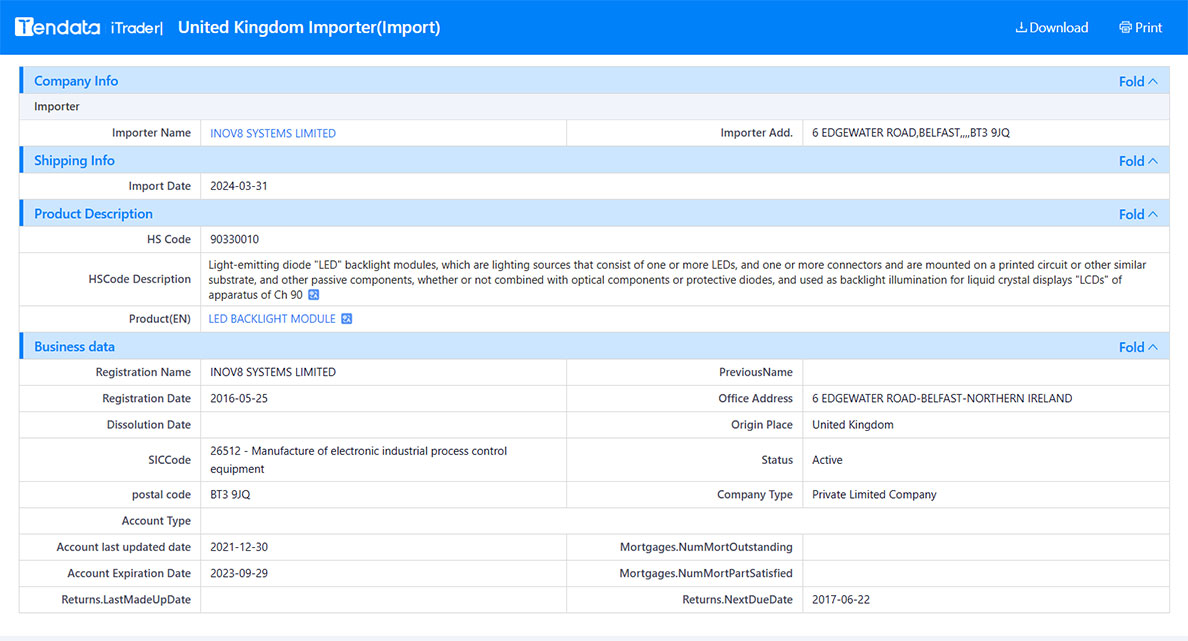Click the Importer Add. label
Screen dimensions: 1188x641
click(x=756, y=133)
